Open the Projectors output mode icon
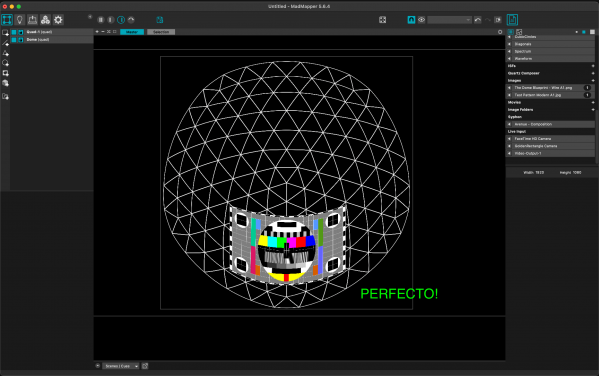This screenshot has height=376, width=599. tap(32, 19)
